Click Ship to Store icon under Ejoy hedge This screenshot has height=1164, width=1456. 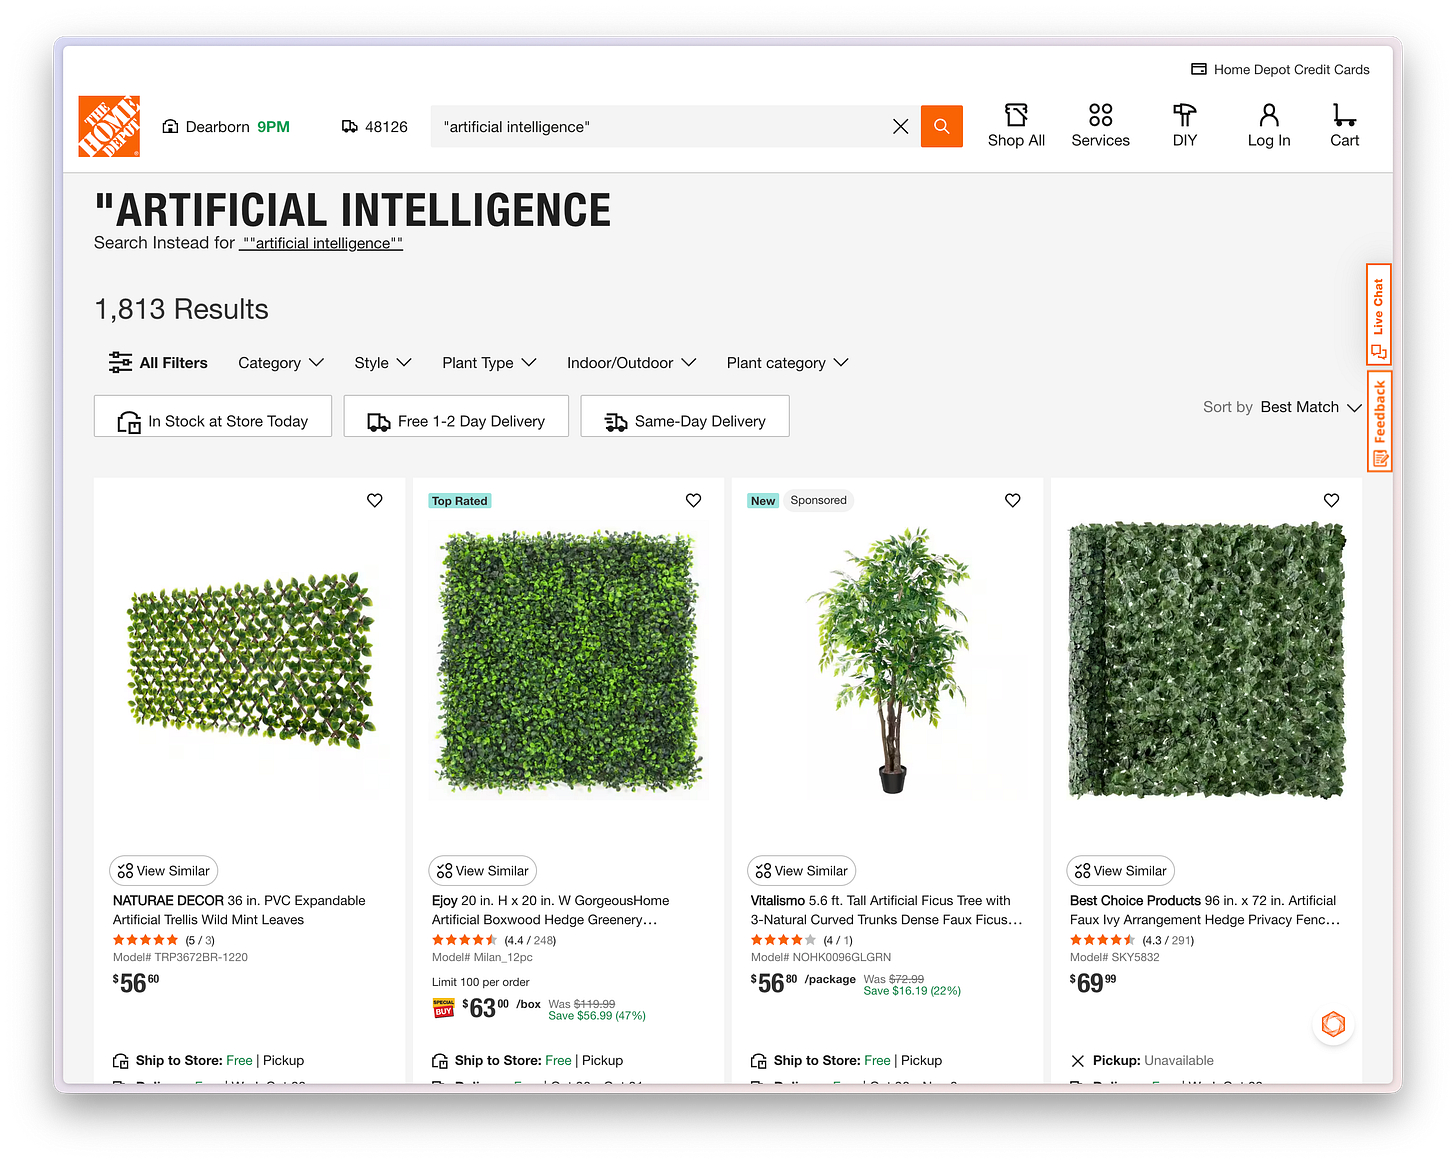(440, 1061)
